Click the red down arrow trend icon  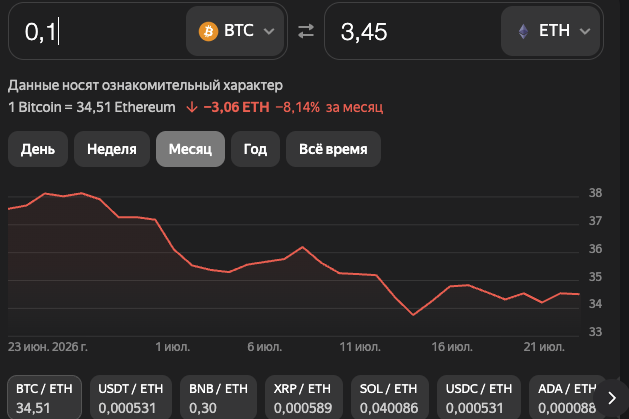tap(192, 107)
